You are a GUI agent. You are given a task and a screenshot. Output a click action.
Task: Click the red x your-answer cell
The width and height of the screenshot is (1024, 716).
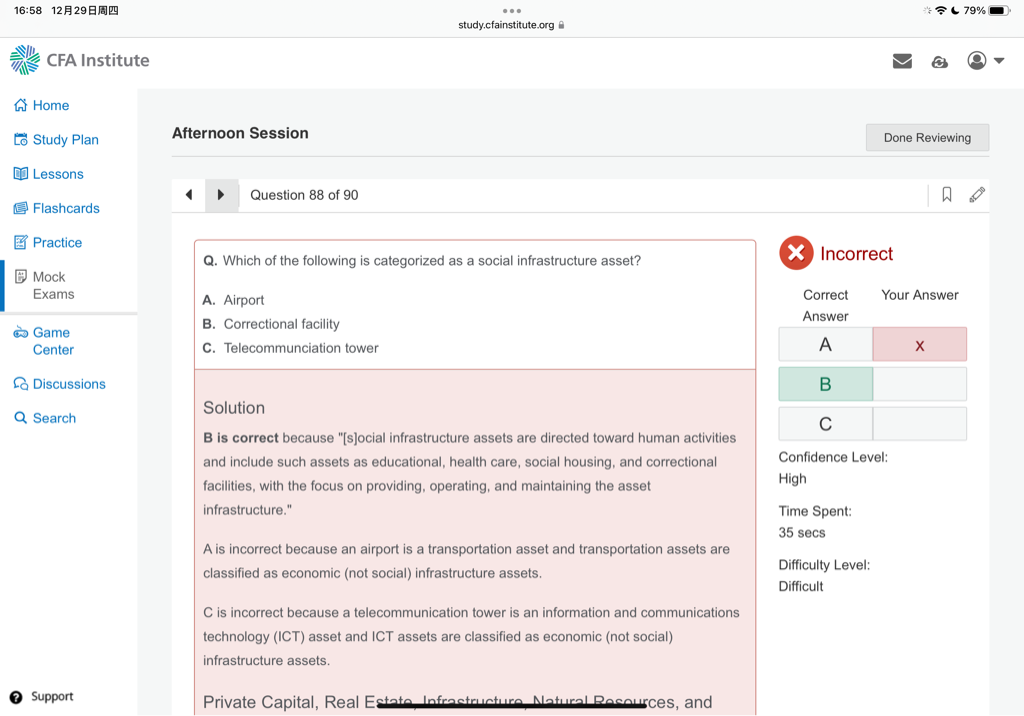coord(920,344)
